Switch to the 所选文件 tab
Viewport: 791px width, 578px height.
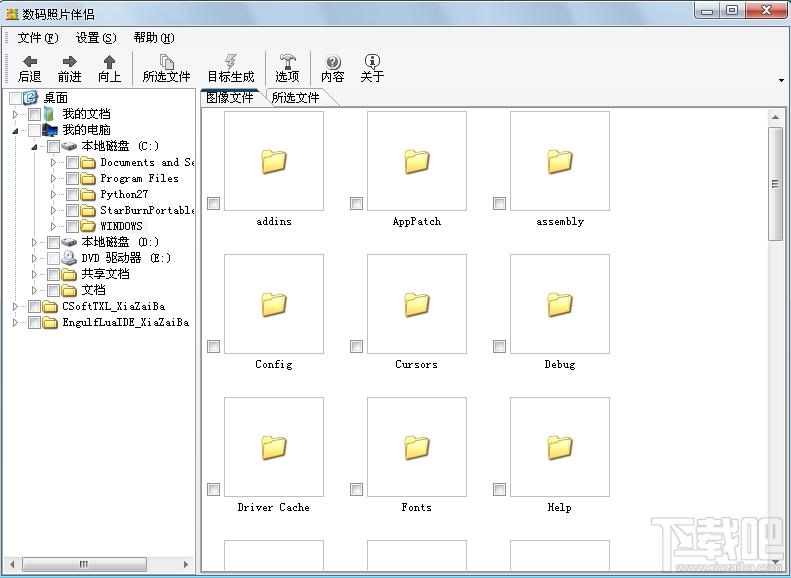(296, 98)
